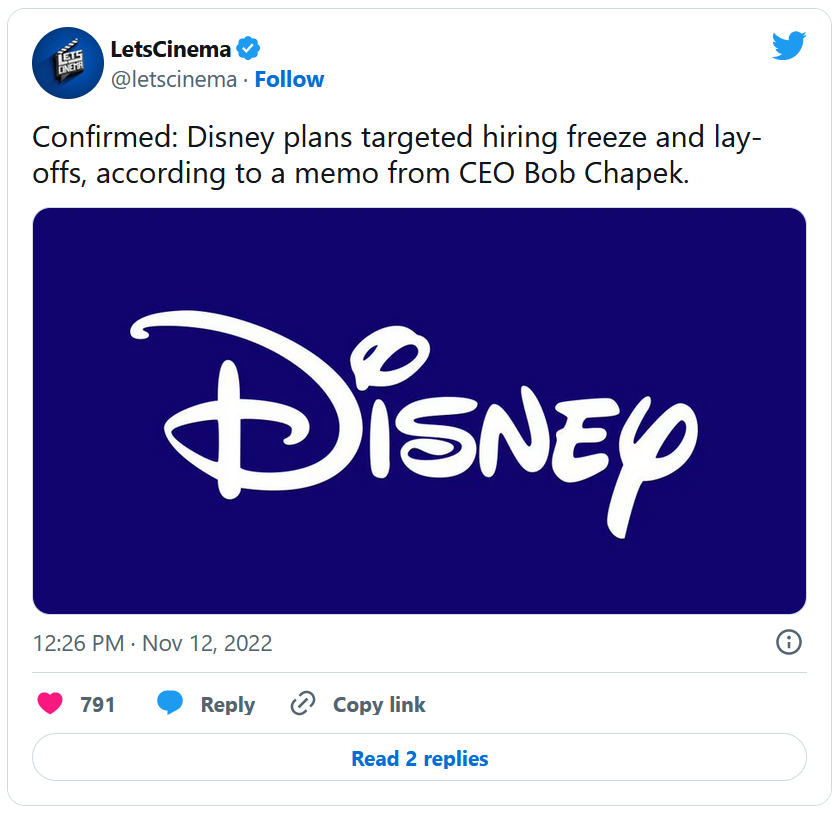The height and width of the screenshot is (815, 840).
Task: Open the Twitter bird logo
Action: pyautogui.click(x=788, y=46)
